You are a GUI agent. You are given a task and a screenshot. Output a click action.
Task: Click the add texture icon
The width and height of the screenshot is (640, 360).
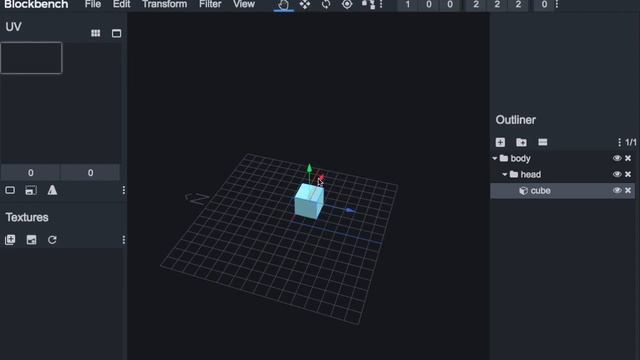[x=10, y=240]
